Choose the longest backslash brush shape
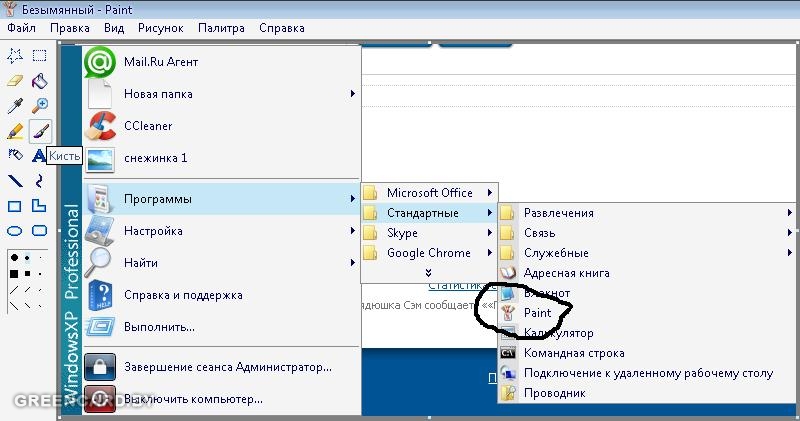The height and width of the screenshot is (421, 800). (x=14, y=306)
